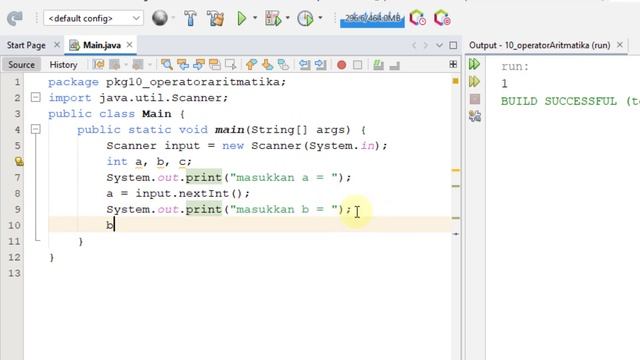Screen dimensions: 640x360
Task: Click Re-run with different parameters icon
Action: [474, 82]
